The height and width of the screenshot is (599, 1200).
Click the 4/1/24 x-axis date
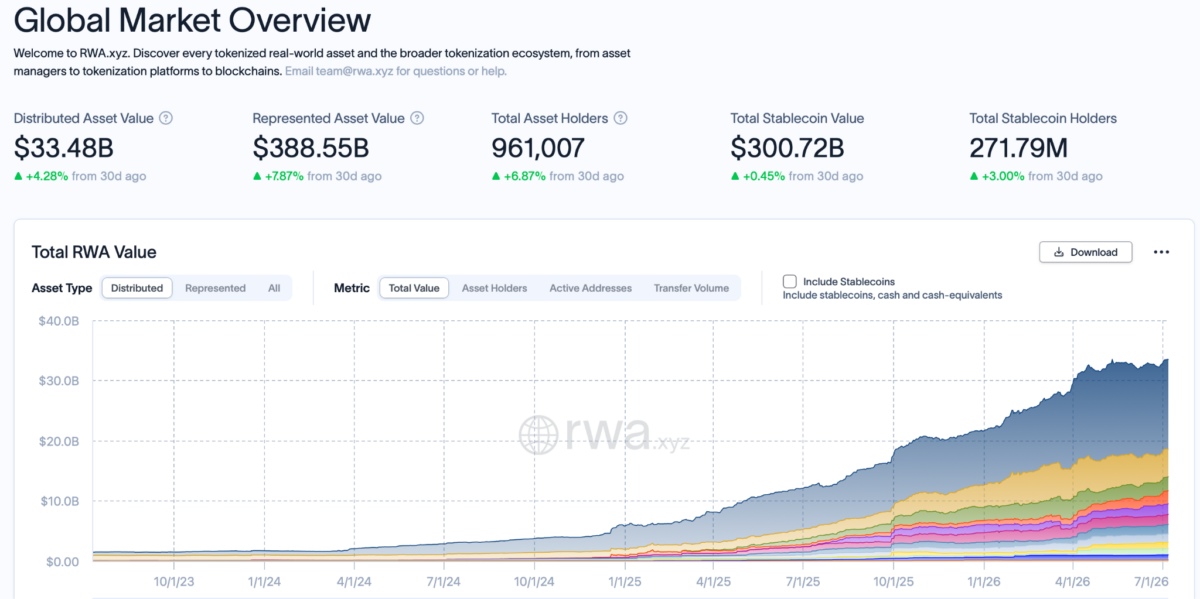click(354, 580)
